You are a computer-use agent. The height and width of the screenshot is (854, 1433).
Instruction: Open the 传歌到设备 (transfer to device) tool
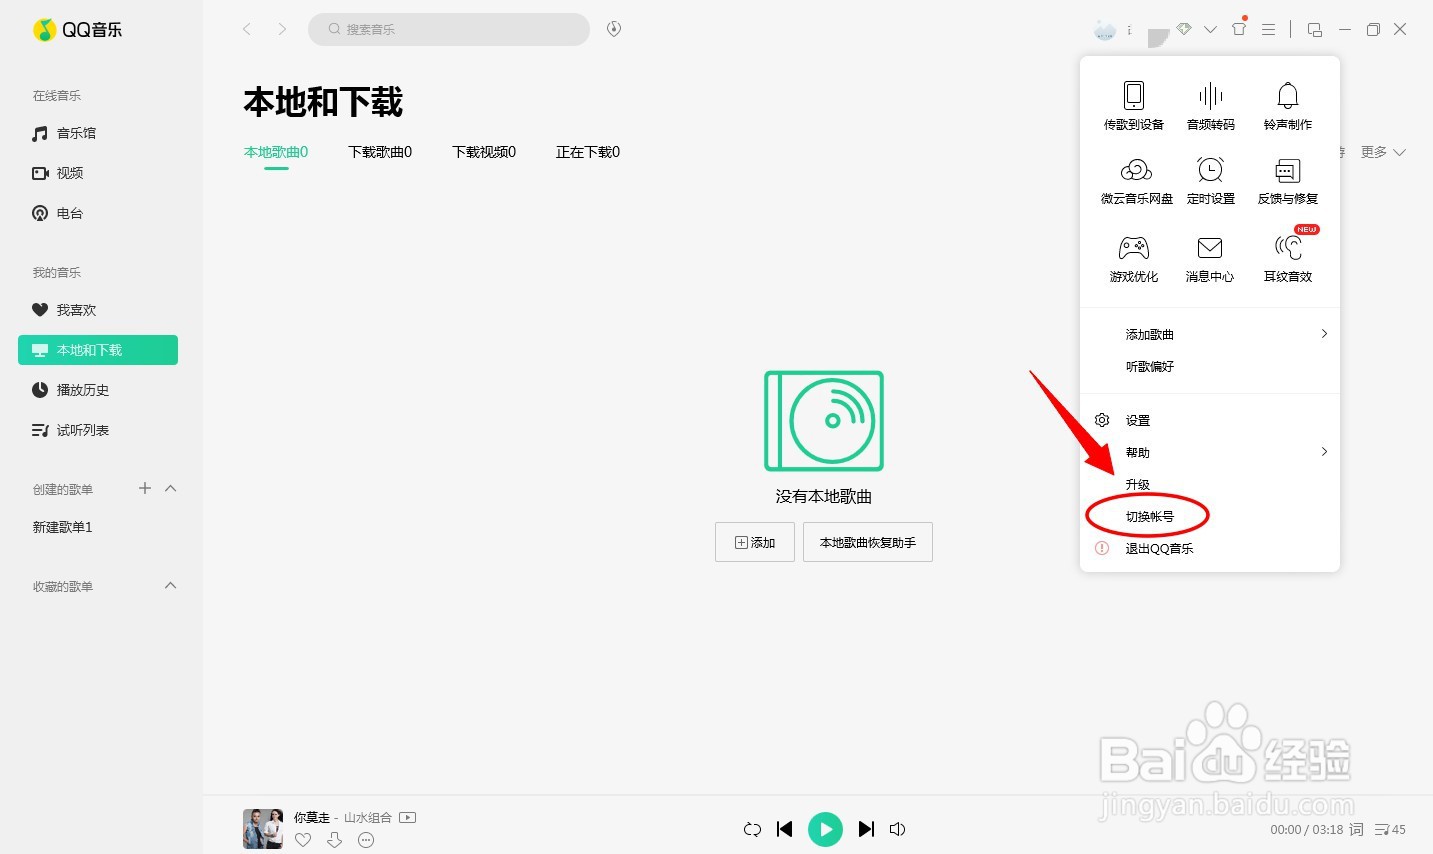[x=1133, y=105]
